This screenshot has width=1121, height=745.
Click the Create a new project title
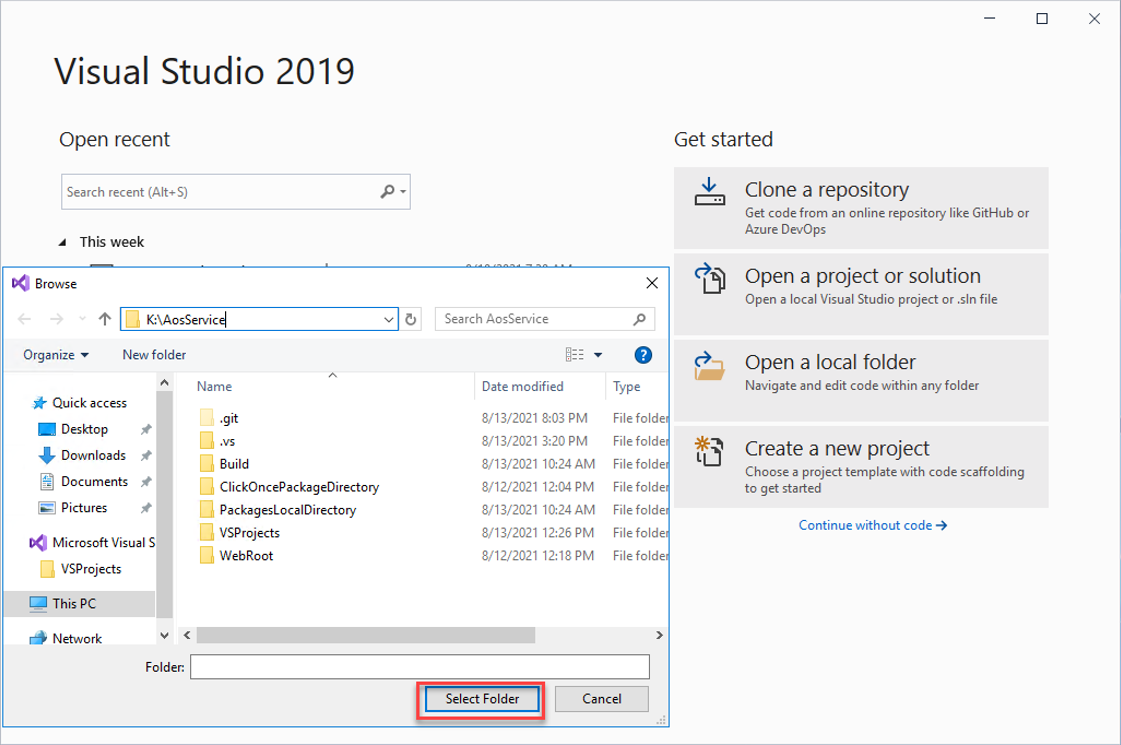point(837,448)
